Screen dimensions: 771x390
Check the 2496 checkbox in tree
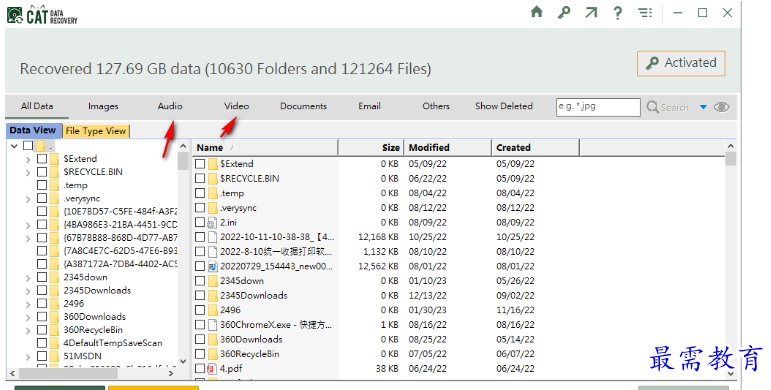point(42,303)
